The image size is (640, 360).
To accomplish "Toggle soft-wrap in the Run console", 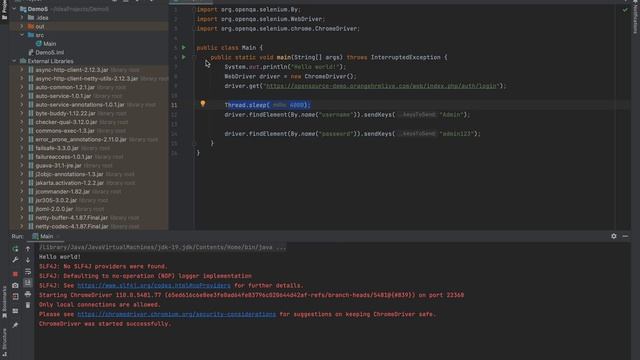I will pyautogui.click(x=28, y=271).
